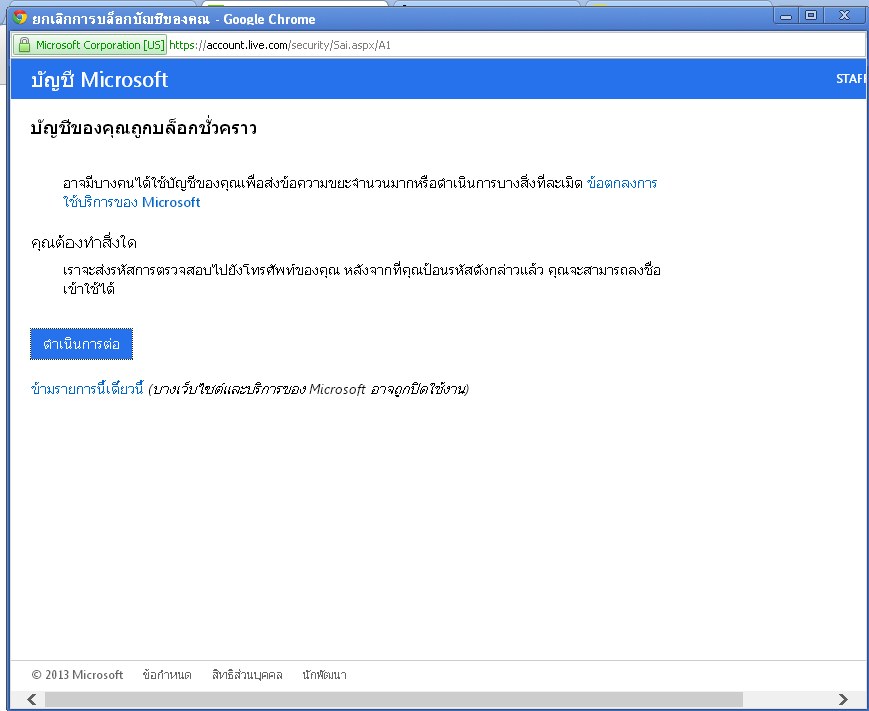This screenshot has height=711, width=869.
Task: Click the green padlock security icon
Action: [x=24, y=45]
